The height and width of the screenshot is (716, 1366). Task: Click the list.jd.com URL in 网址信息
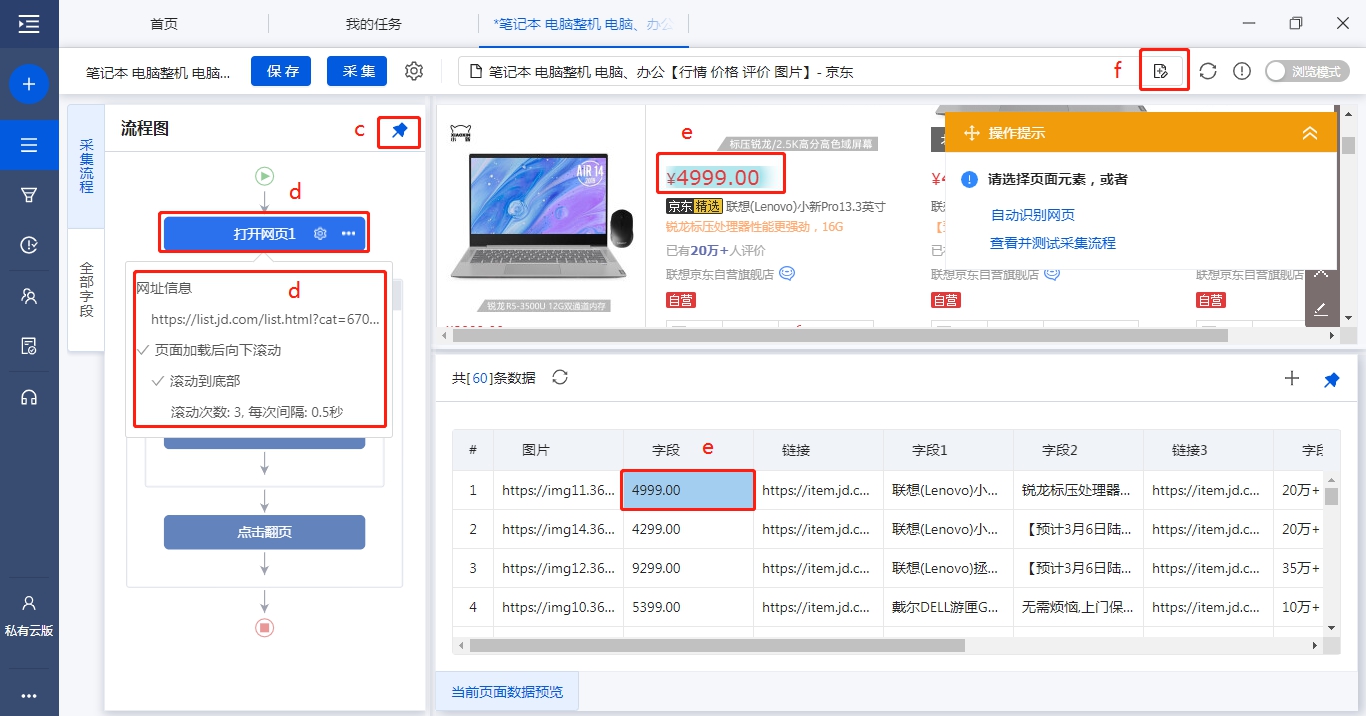click(266, 319)
